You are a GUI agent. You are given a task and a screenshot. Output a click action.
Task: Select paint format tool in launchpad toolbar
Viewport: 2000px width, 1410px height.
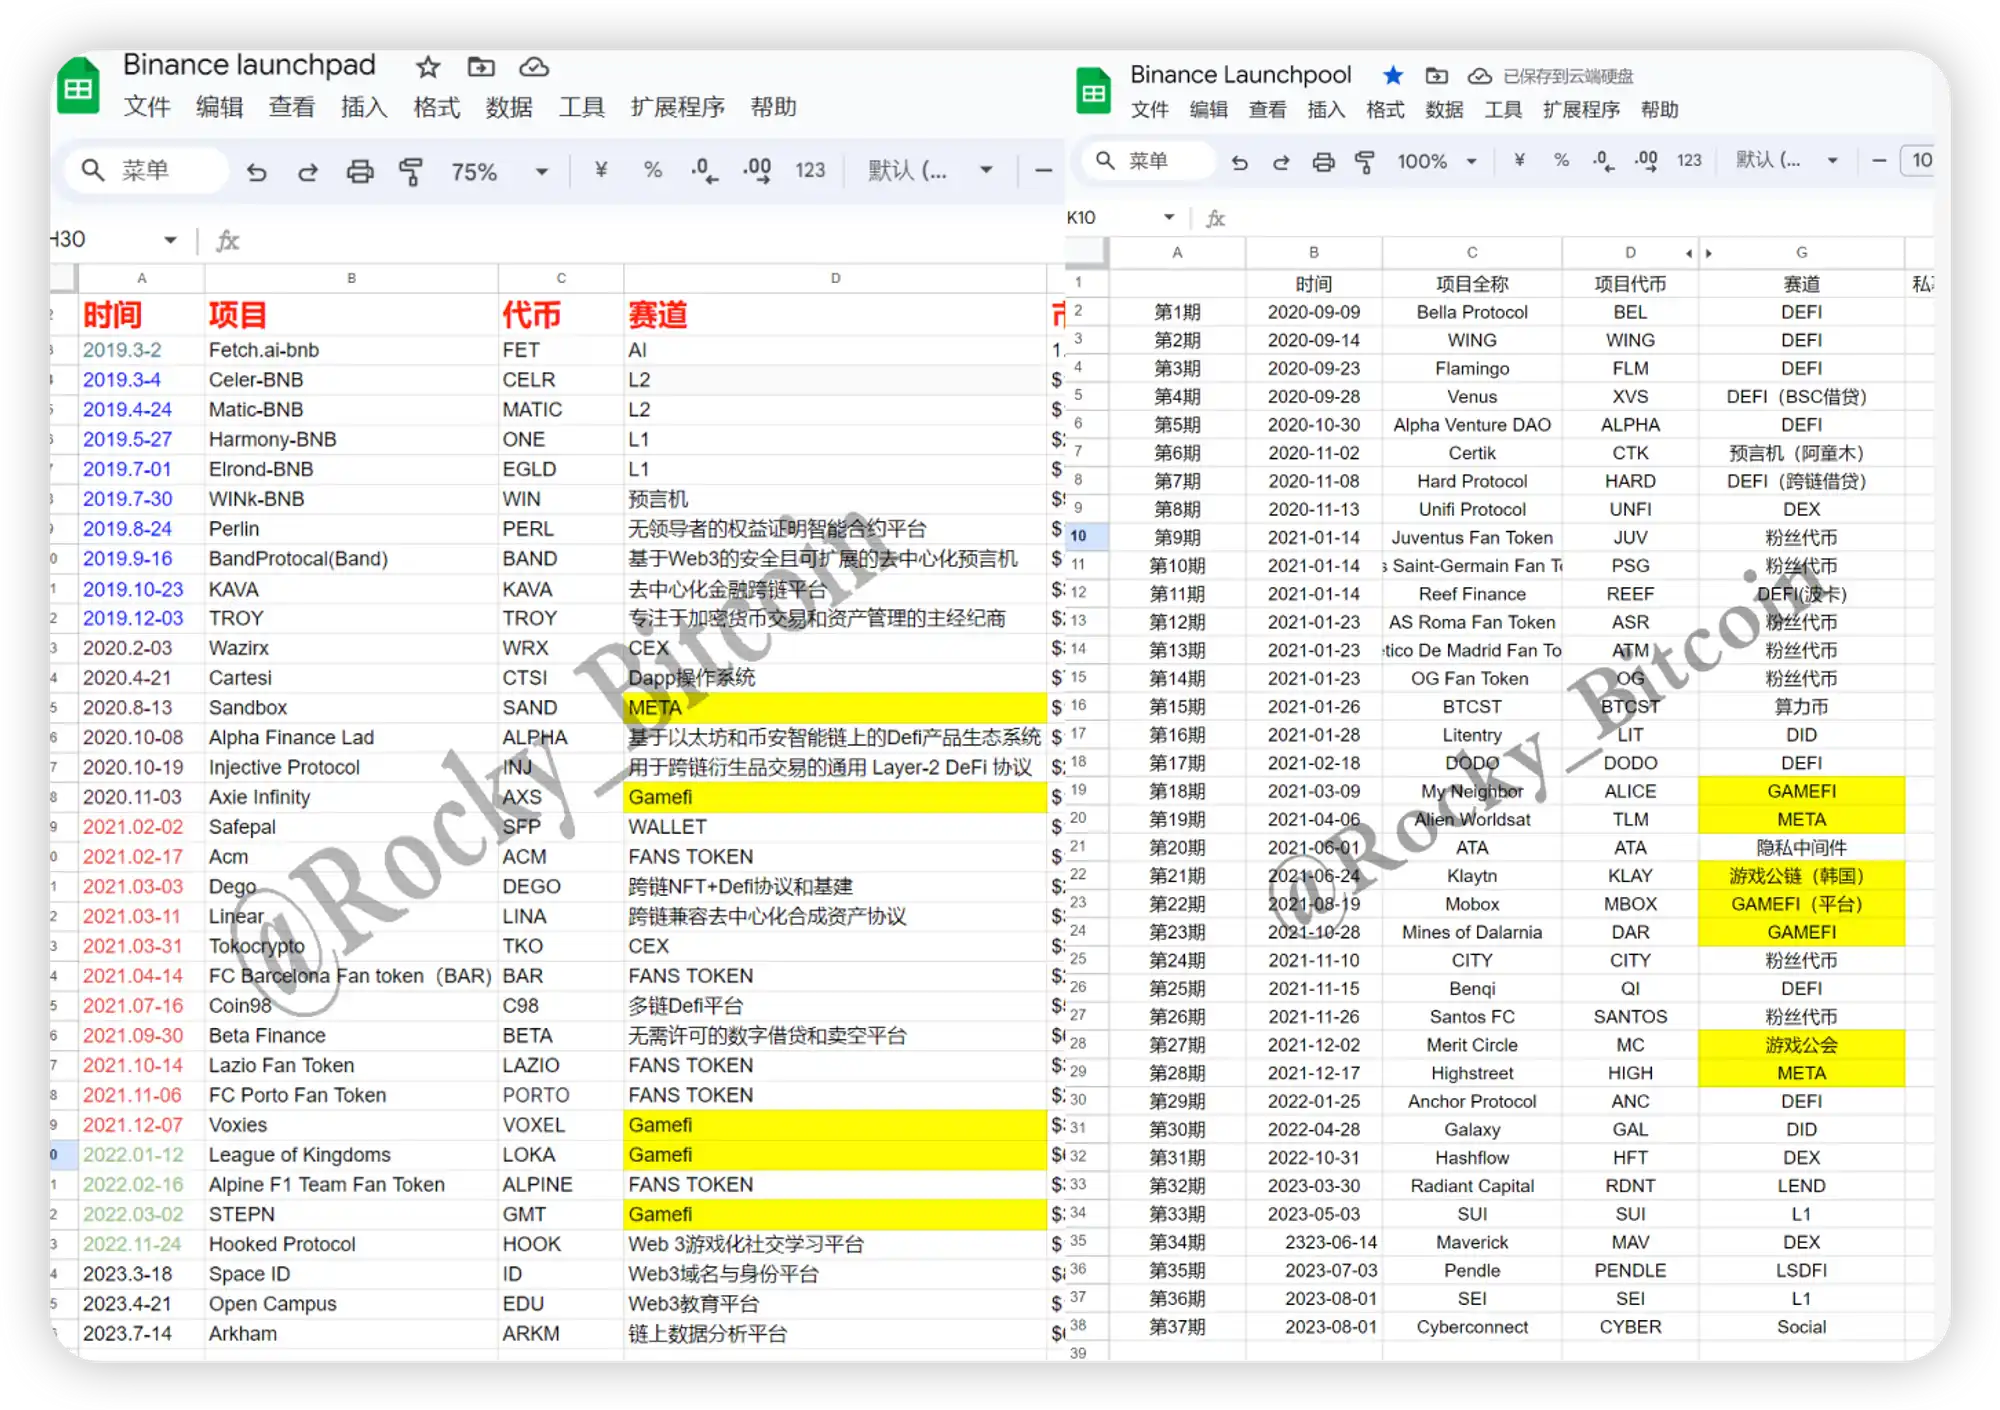click(x=410, y=171)
